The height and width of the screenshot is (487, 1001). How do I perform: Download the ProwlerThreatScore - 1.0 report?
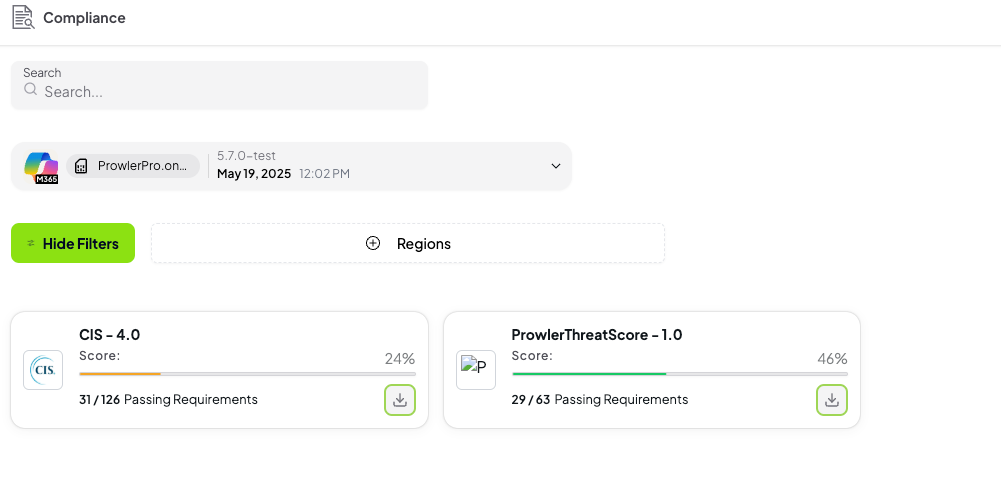(x=832, y=400)
